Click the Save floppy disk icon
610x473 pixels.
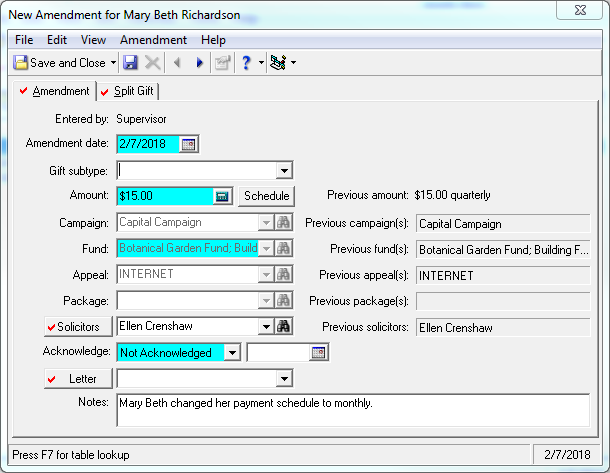(130, 62)
